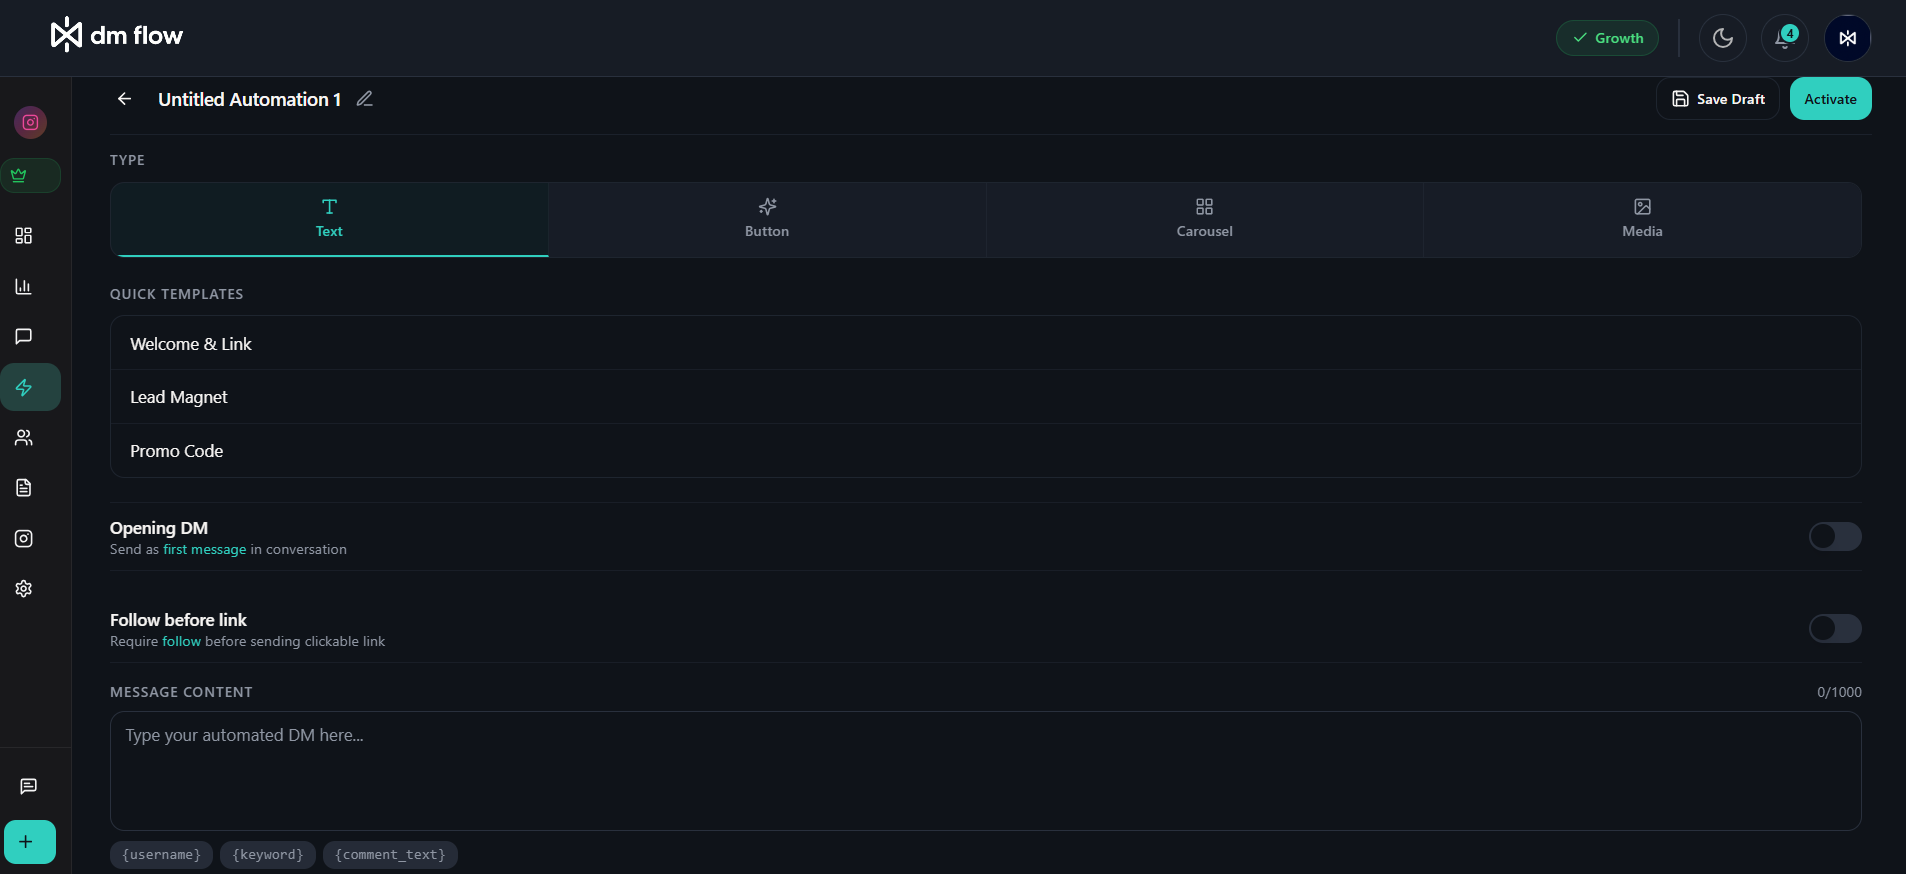This screenshot has height=874, width=1906.
Task: Open the chat messages panel in sidebar
Action: 22,337
